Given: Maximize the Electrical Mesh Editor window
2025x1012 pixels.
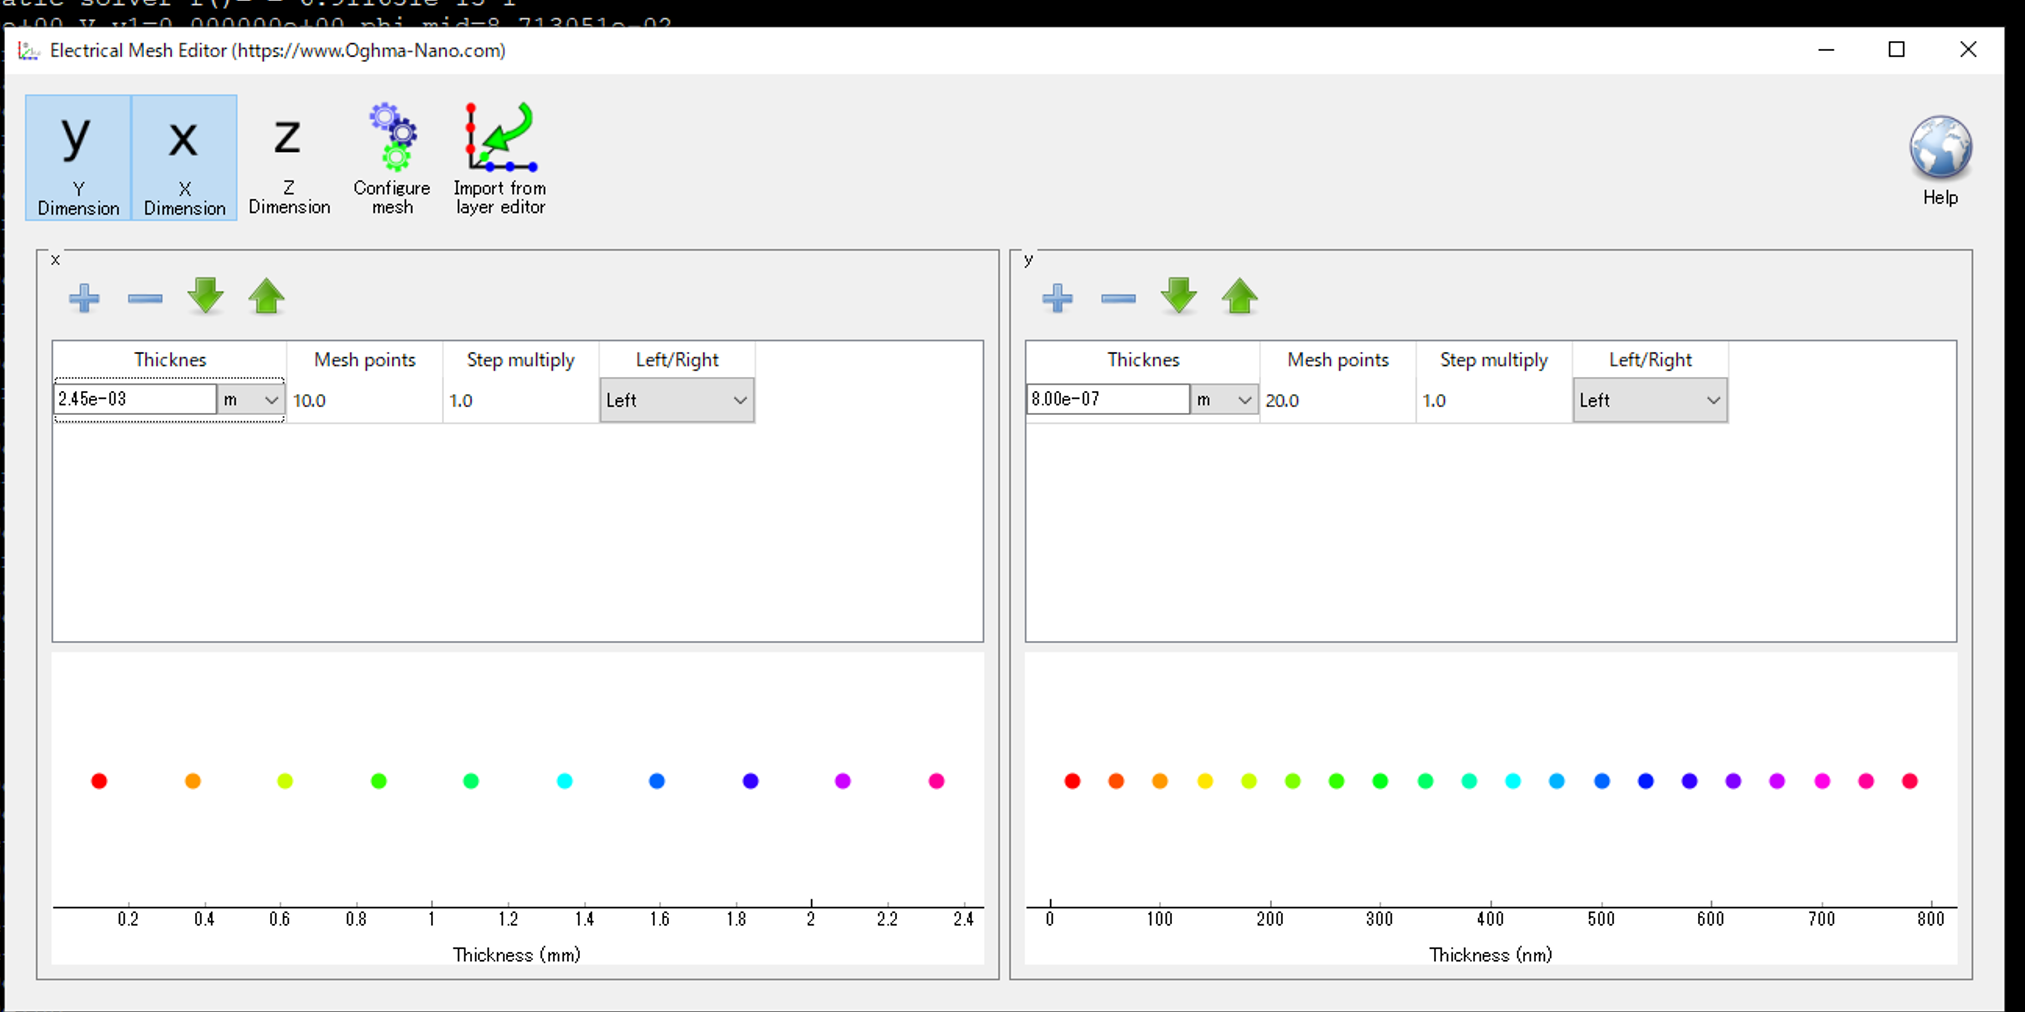Looking at the screenshot, I should coord(1897,50).
